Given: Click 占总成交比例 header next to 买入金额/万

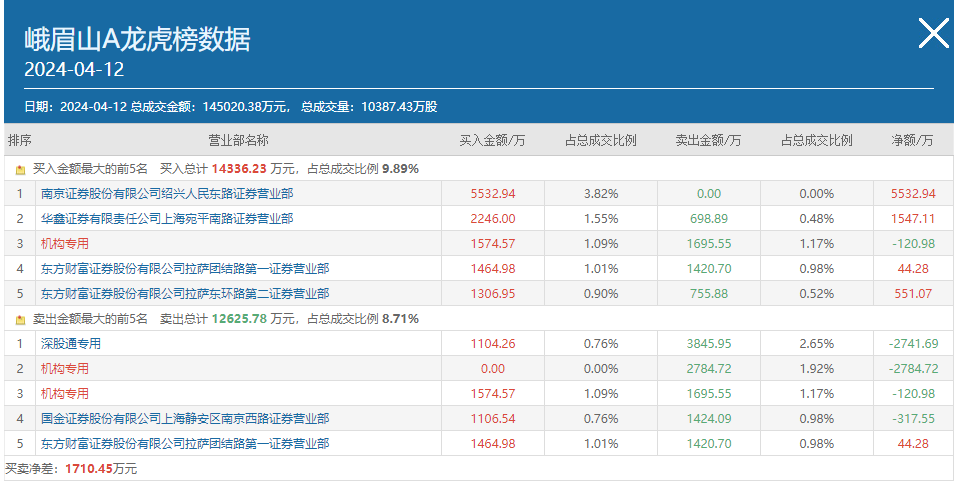Looking at the screenshot, I should [601, 140].
